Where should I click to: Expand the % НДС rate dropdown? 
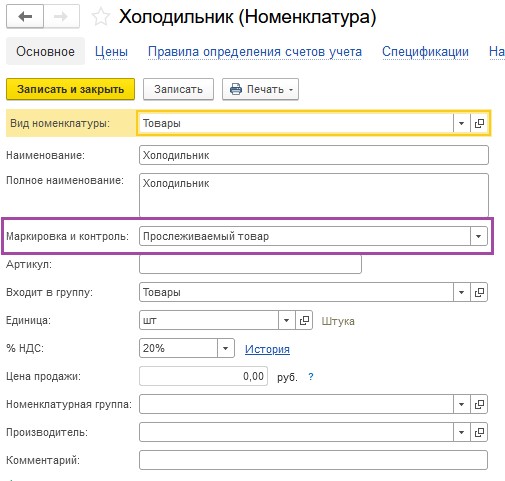click(226, 348)
